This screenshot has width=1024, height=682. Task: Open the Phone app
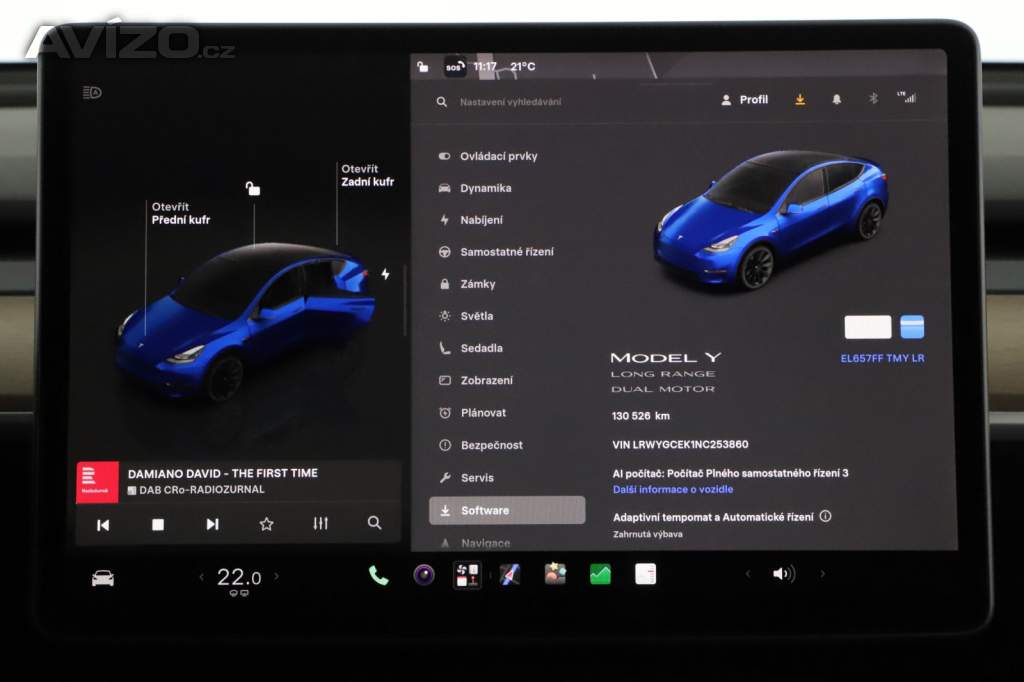point(378,576)
